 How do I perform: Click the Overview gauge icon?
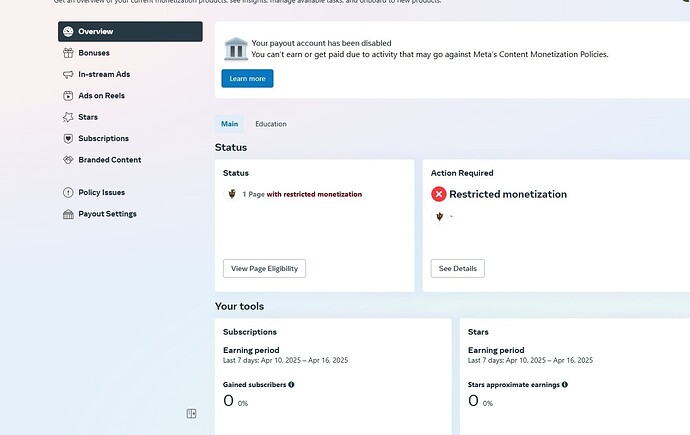click(68, 31)
